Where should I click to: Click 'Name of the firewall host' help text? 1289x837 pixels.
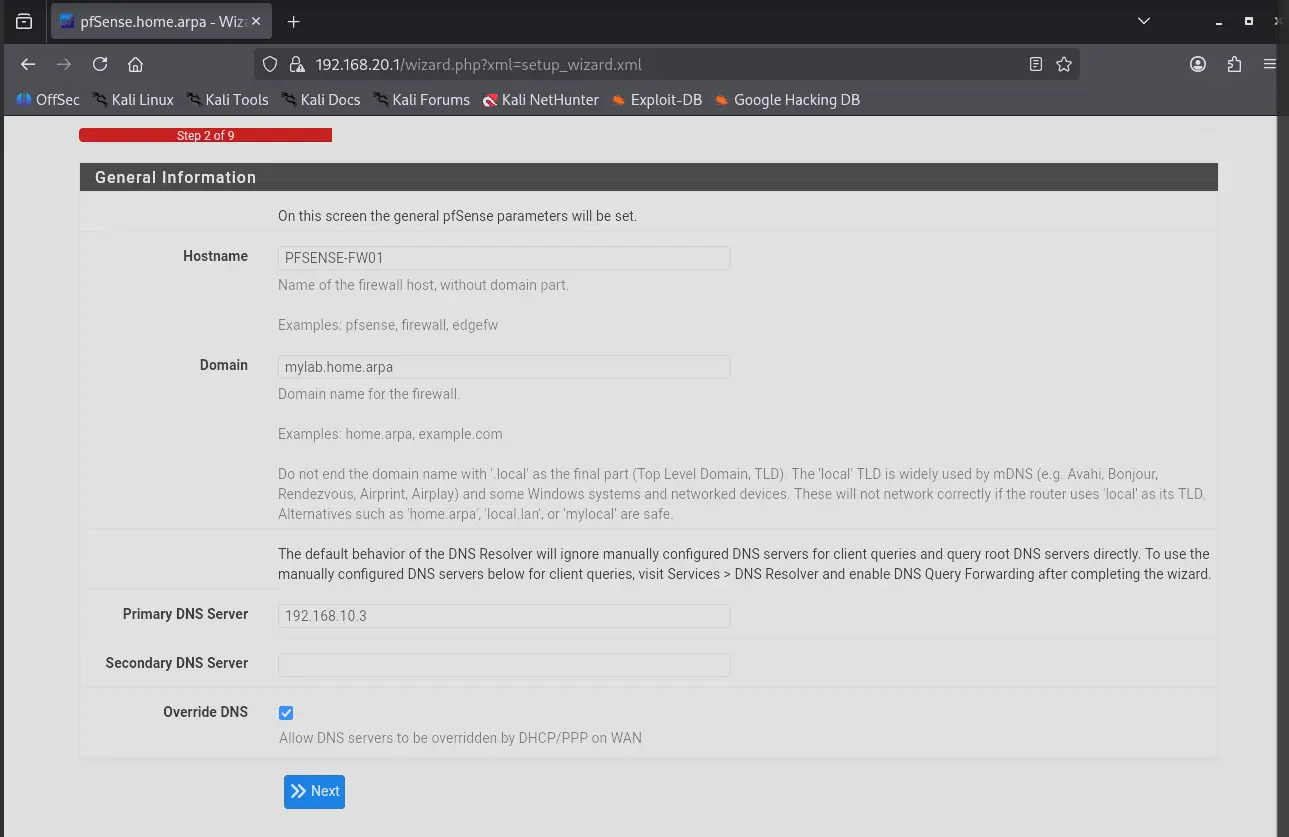click(x=423, y=285)
